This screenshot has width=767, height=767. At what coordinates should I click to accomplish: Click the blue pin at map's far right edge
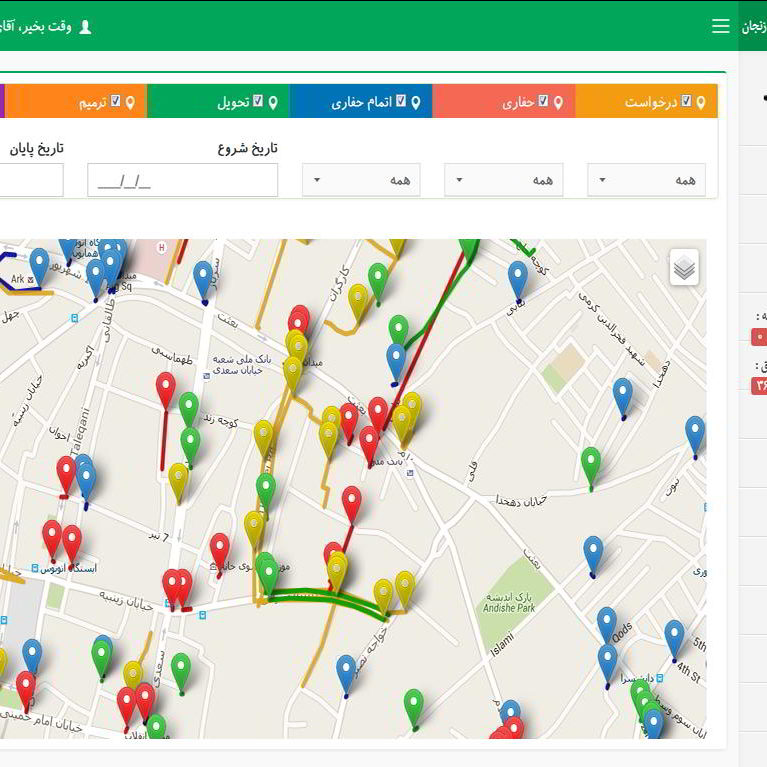[695, 433]
